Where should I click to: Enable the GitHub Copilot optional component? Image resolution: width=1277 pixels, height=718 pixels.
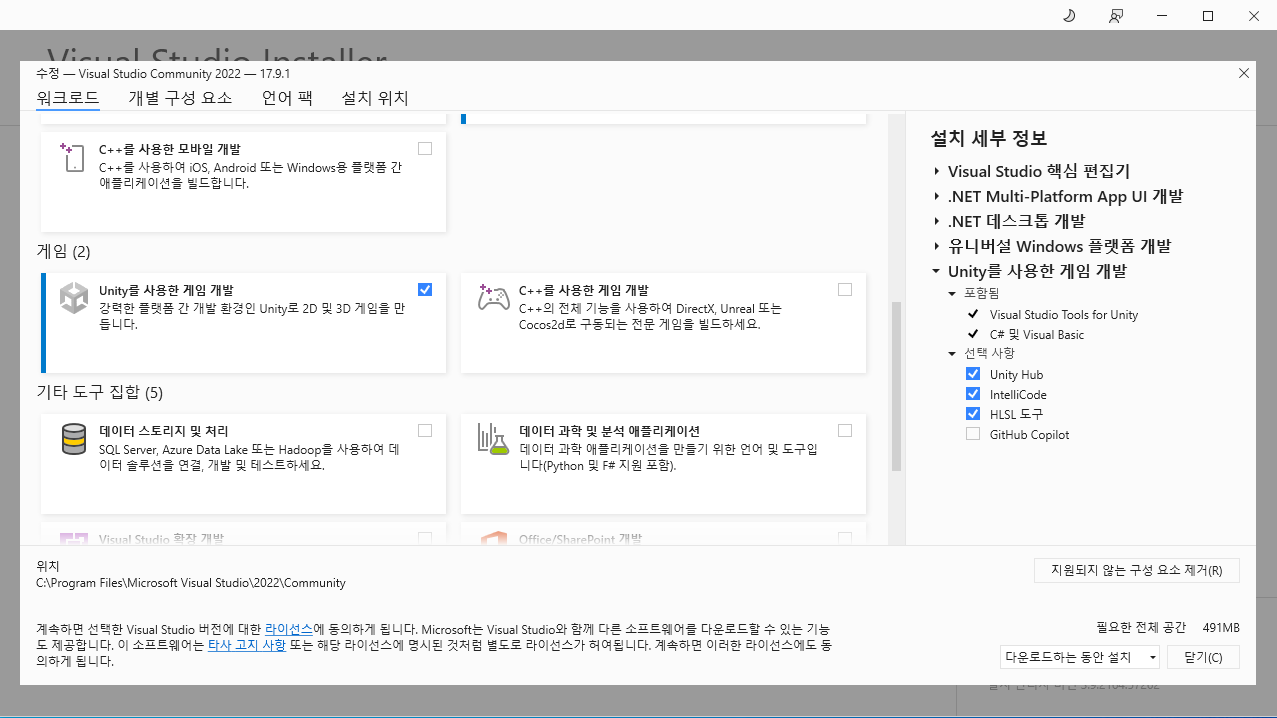pos(973,434)
